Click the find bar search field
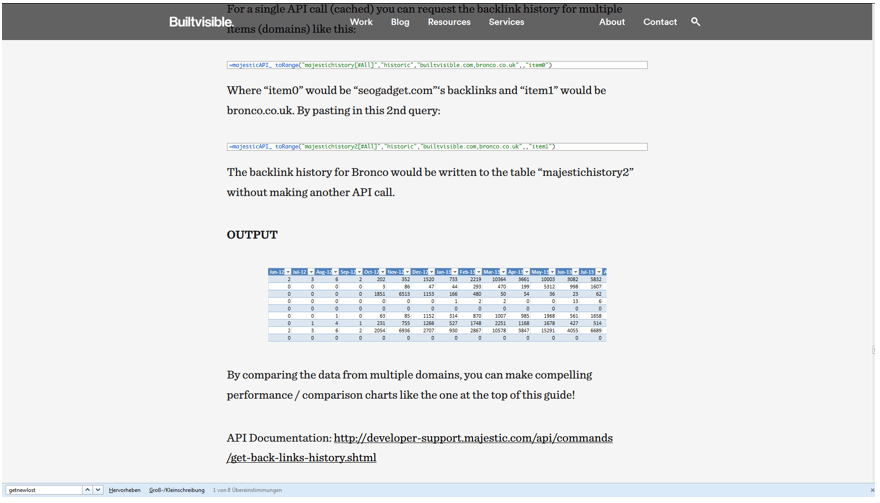 coord(42,490)
